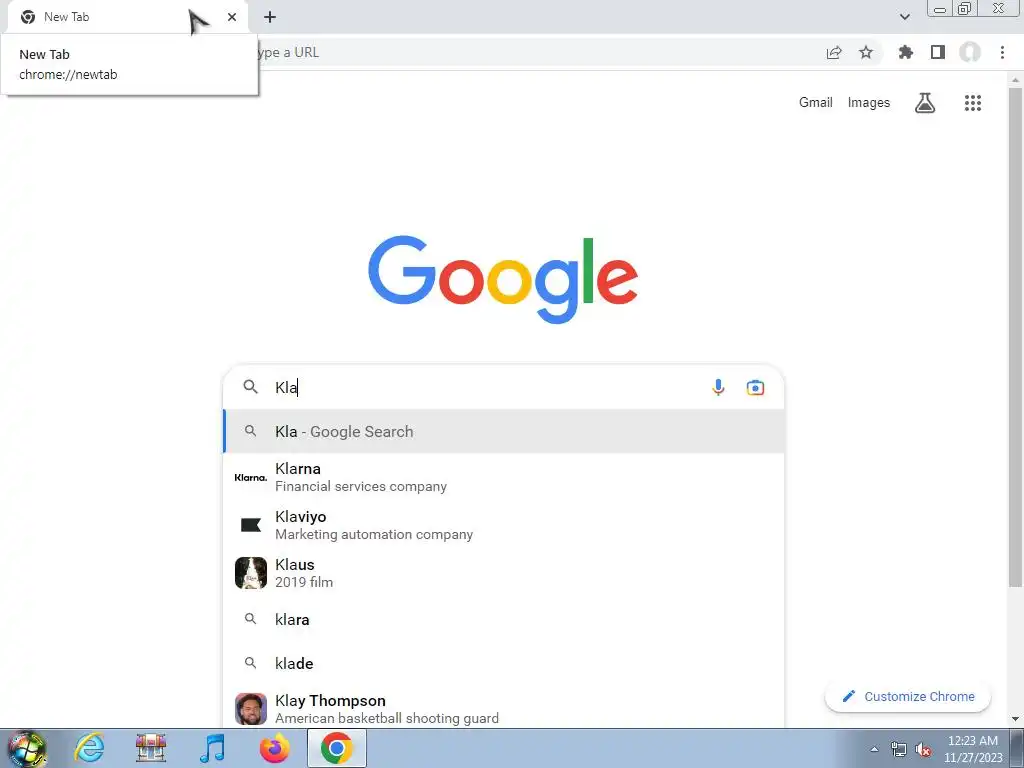
Task: Choose the Klarna suggestion
Action: coord(504,477)
